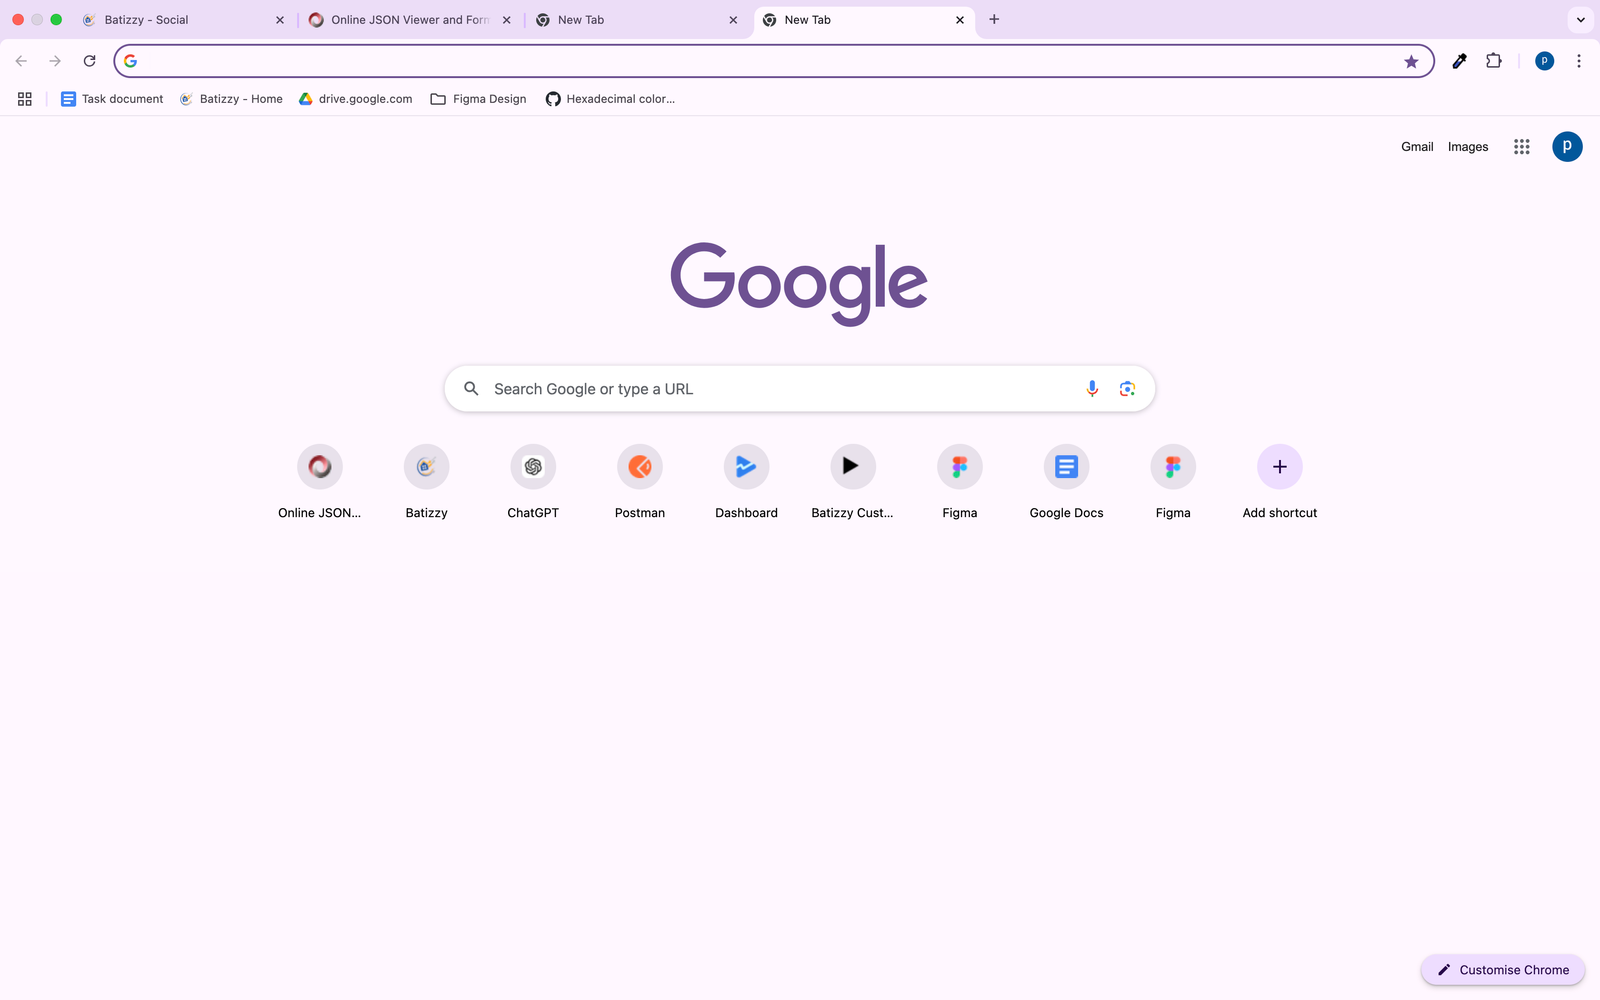Open Chrome's three-dot menu
1600x1000 pixels.
(1578, 61)
